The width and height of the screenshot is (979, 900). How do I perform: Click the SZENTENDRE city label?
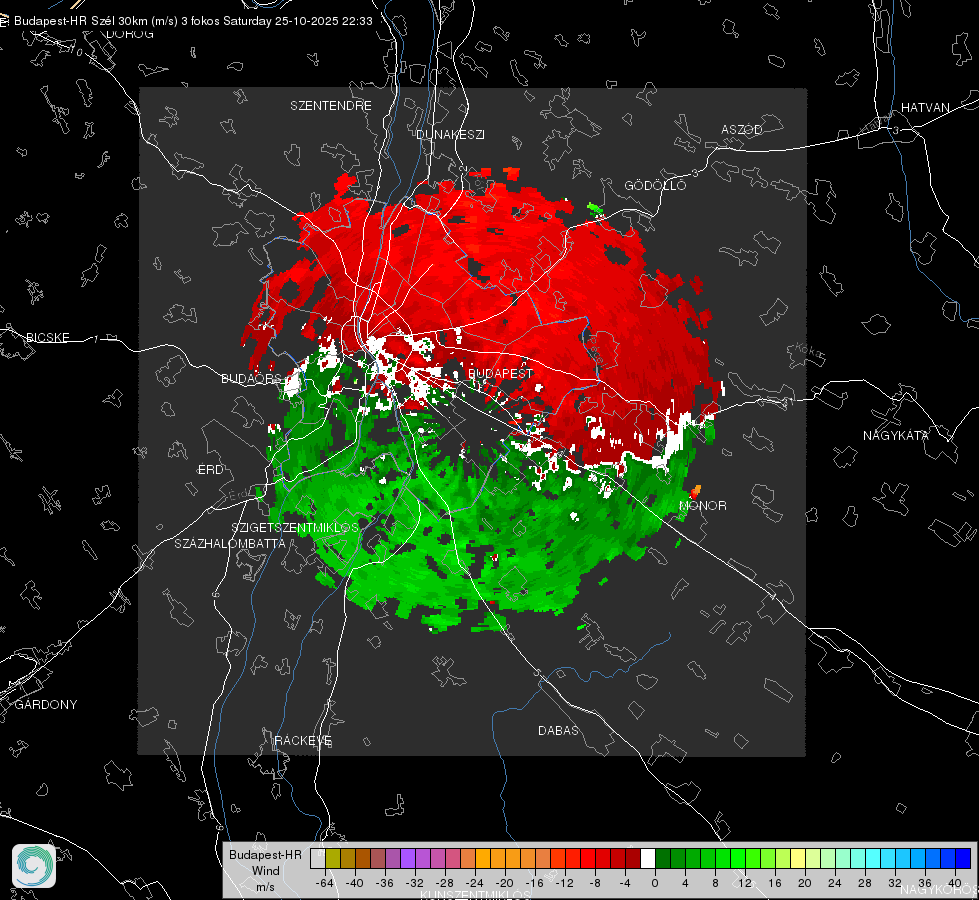331,106
